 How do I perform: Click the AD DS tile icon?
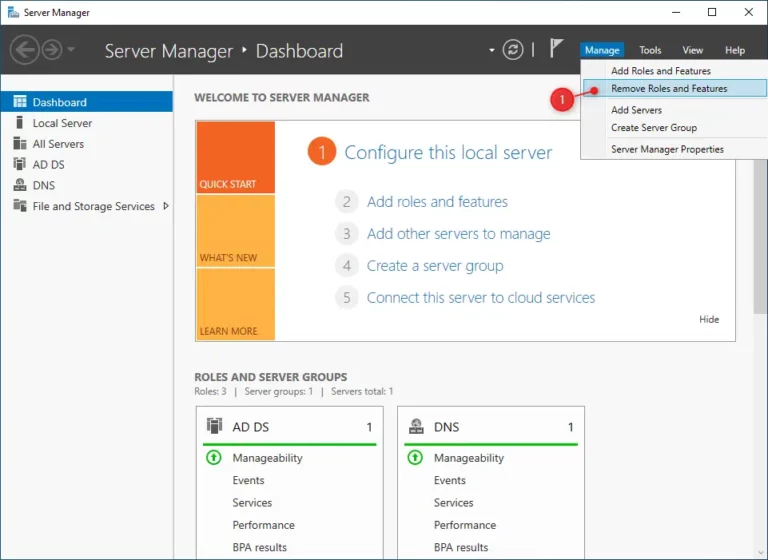(x=215, y=426)
